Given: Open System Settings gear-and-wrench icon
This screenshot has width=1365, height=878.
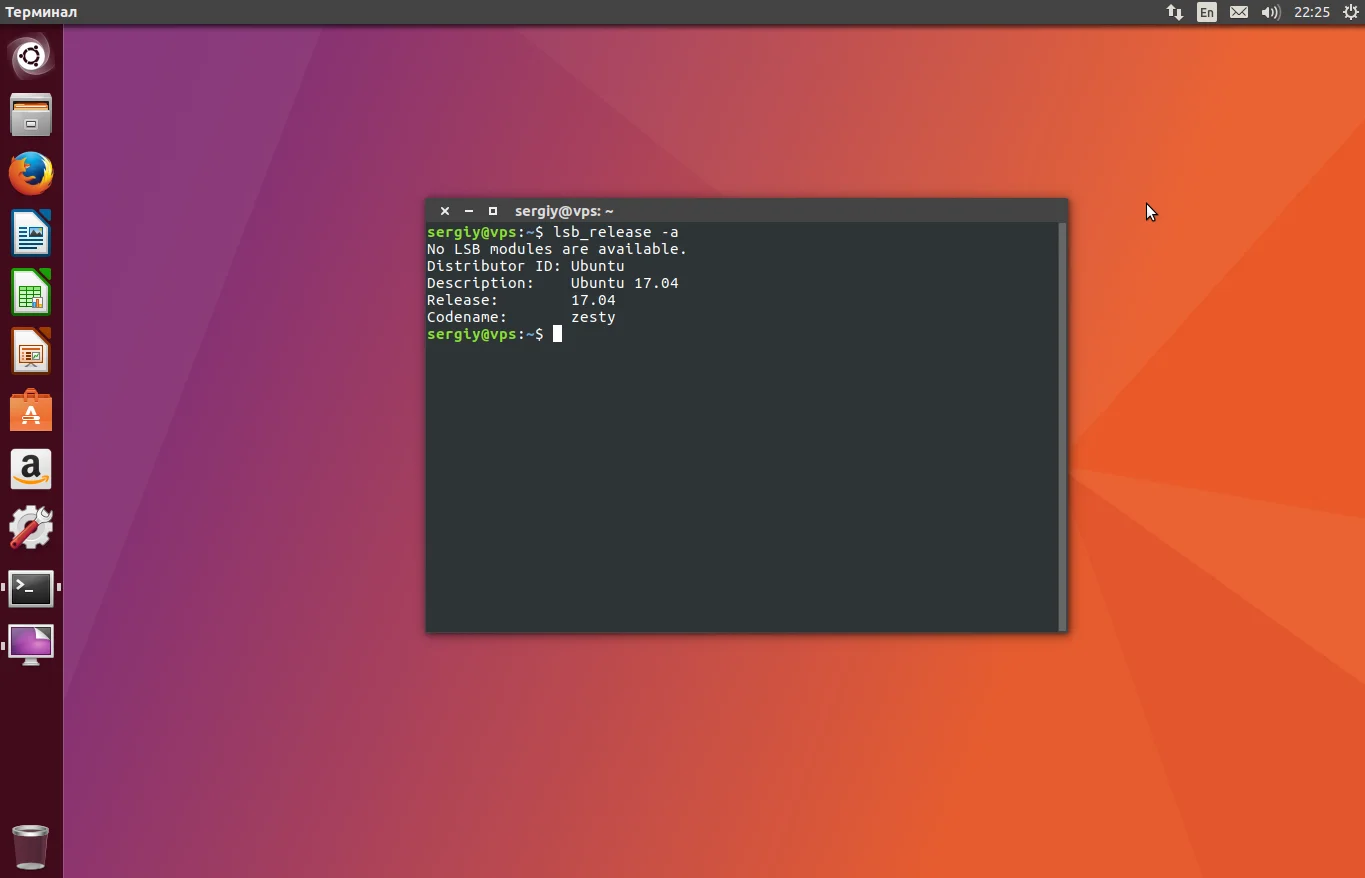Looking at the screenshot, I should point(31,528).
